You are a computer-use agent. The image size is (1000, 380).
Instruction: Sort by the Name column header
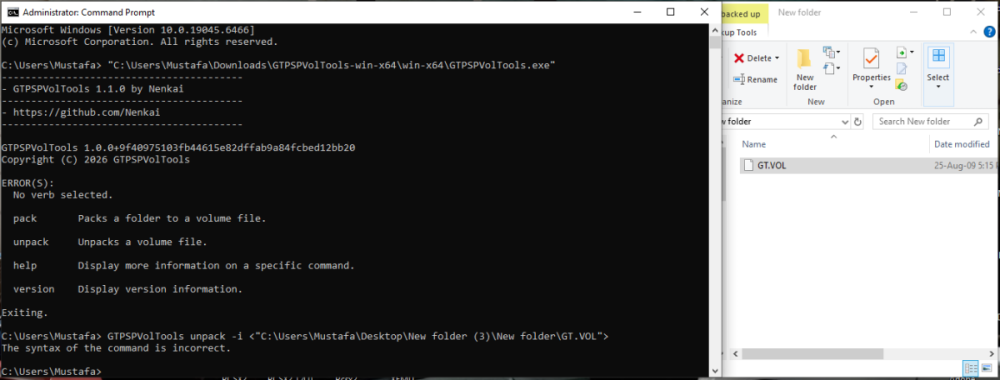[x=754, y=144]
